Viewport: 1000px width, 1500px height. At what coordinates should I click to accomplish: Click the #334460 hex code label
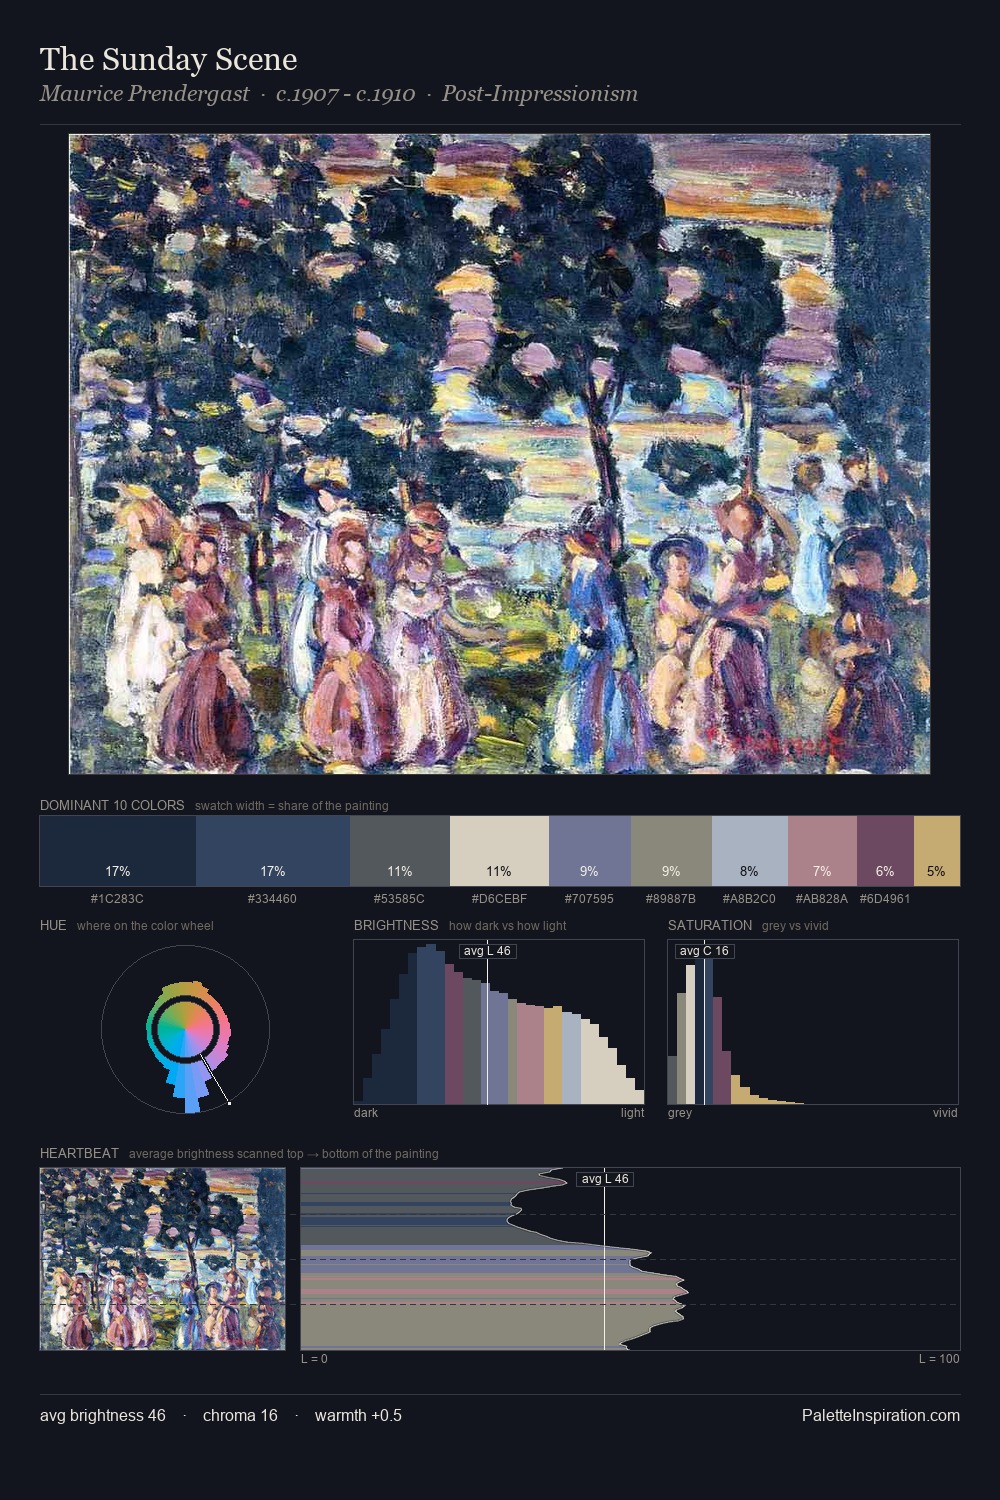(x=273, y=898)
